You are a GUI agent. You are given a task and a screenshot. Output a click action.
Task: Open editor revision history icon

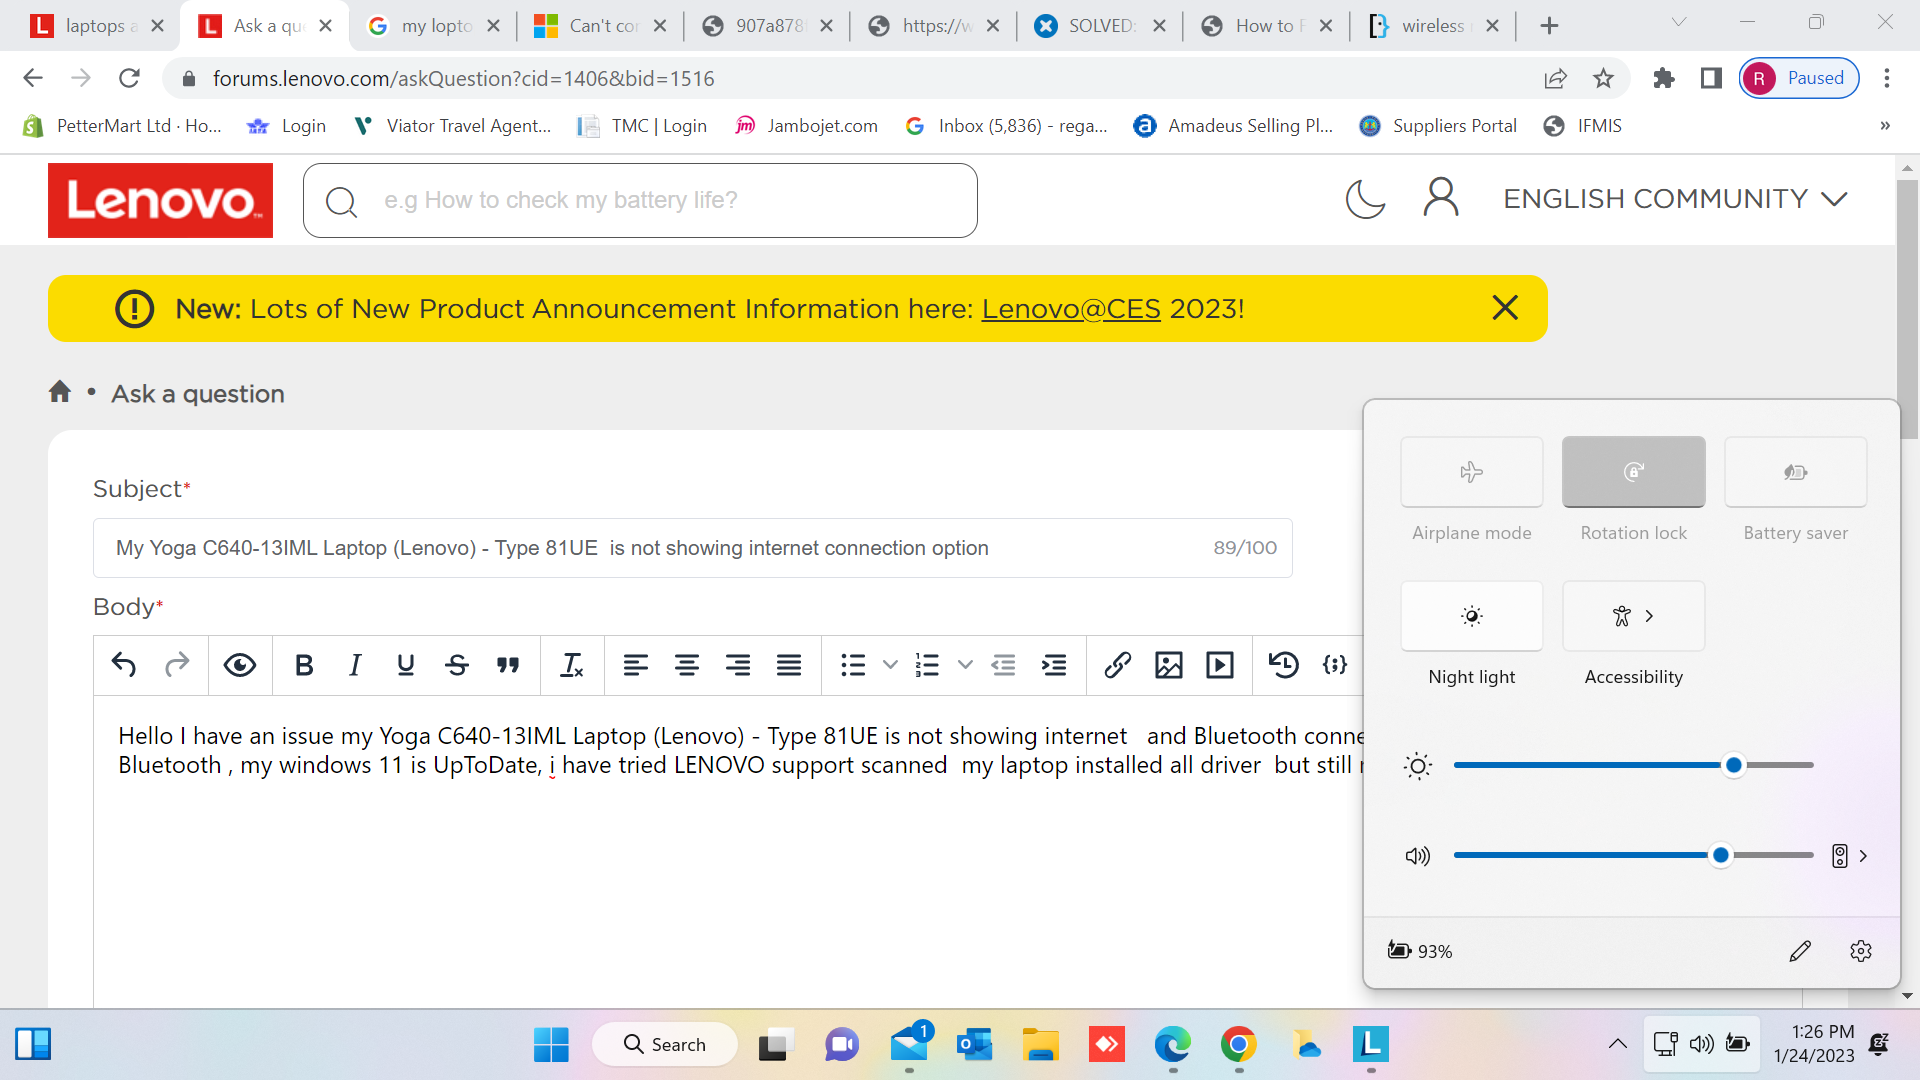coord(1284,665)
